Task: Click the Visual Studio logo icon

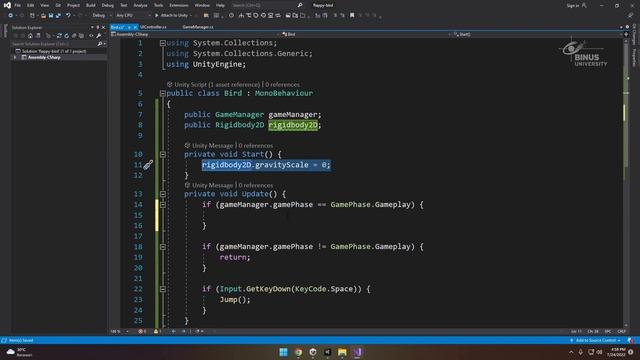Action: pyautogui.click(x=7, y=5)
